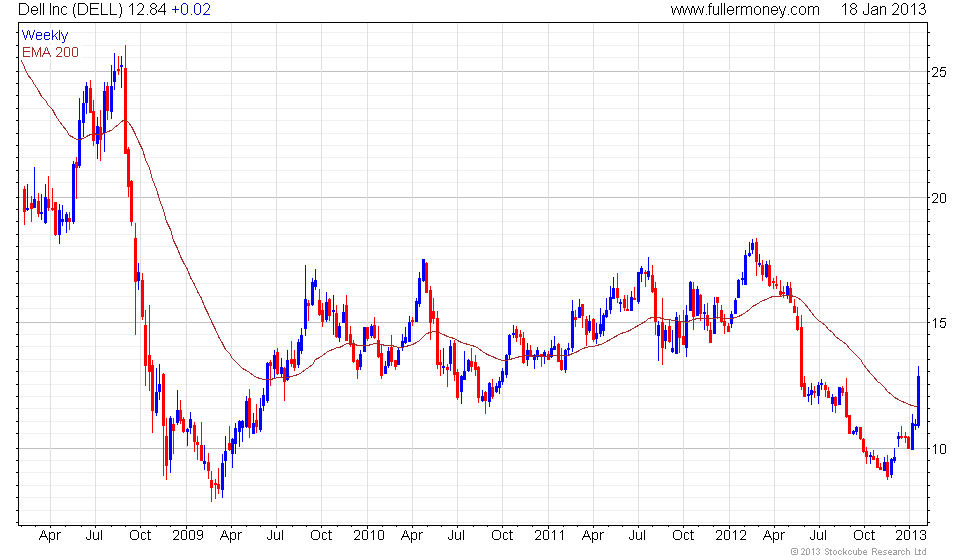Click the 'Weekly' legend label
Viewport: 980px width, 560px height.
45,36
